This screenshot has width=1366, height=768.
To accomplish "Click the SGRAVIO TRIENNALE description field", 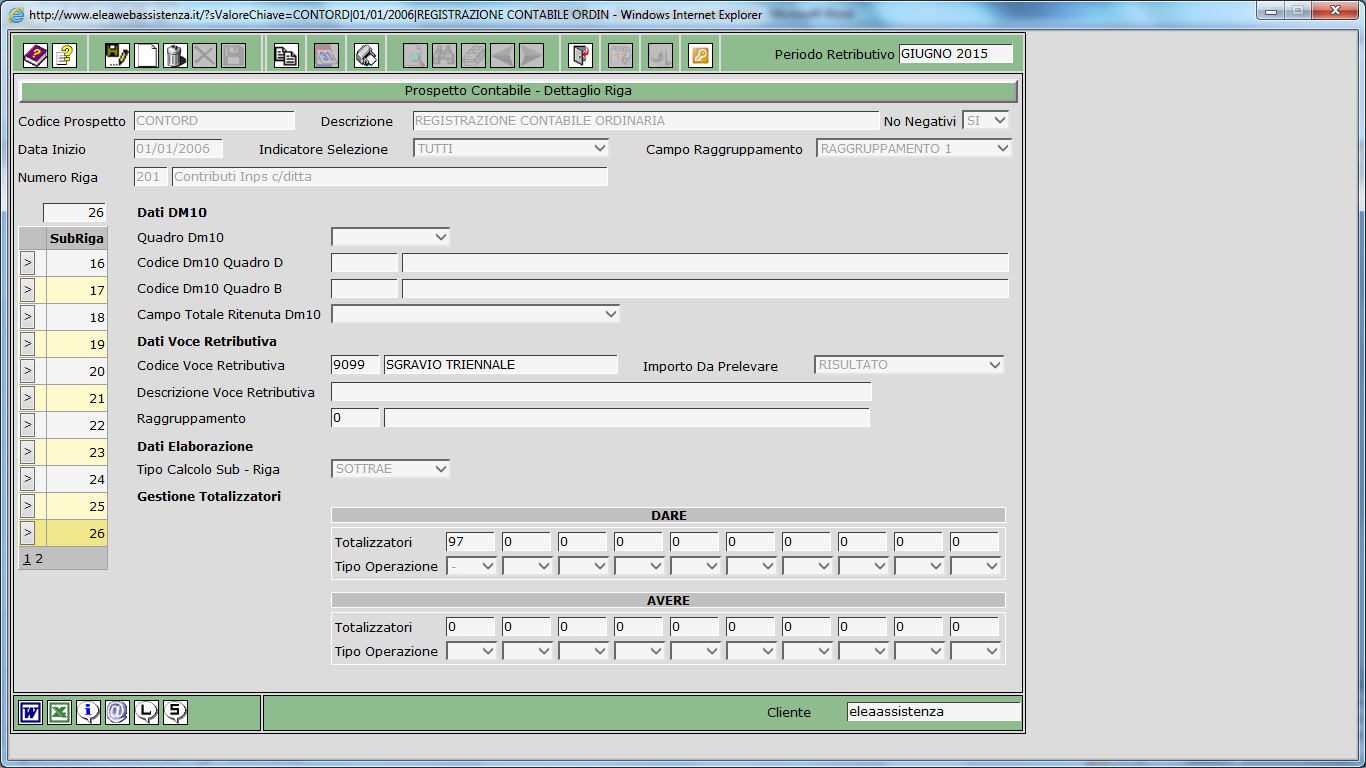I will click(501, 365).
